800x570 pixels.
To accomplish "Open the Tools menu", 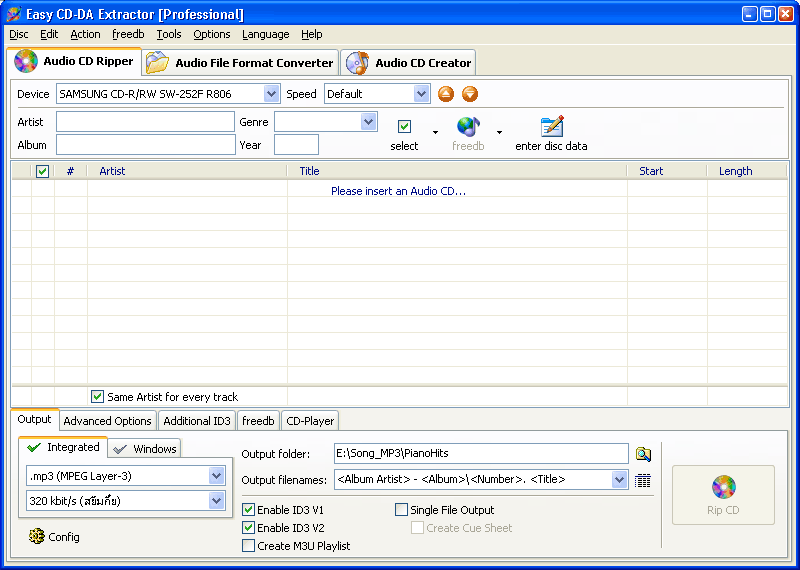I will tap(169, 34).
